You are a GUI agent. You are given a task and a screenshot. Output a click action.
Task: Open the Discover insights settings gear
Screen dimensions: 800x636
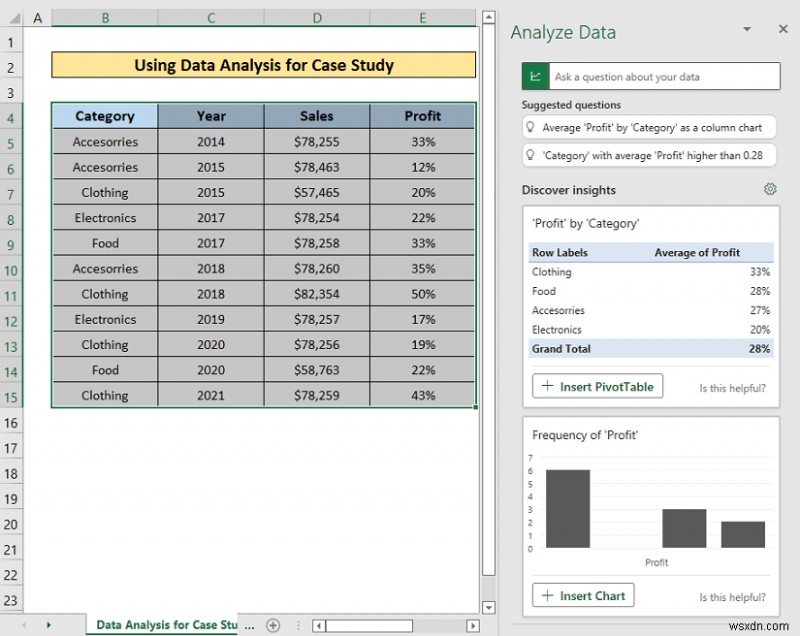(x=770, y=189)
